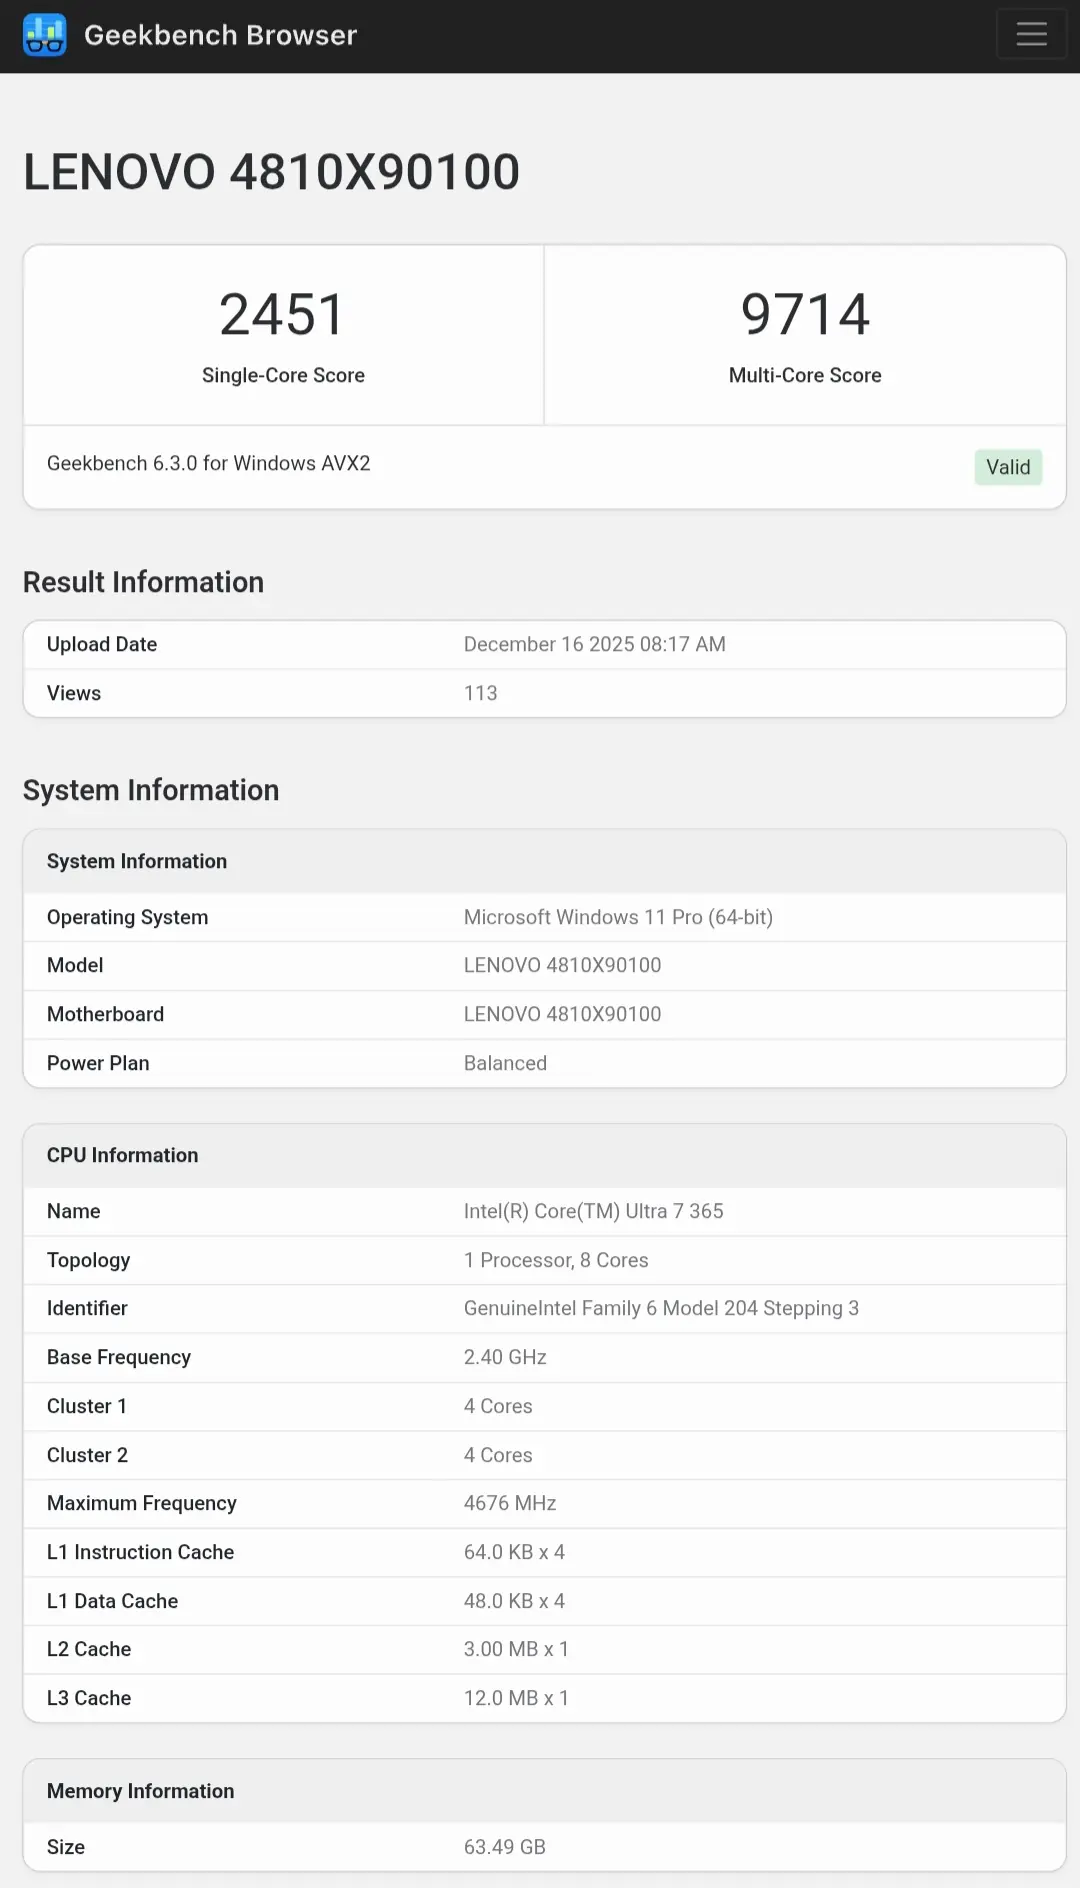Click the L3 Cache 12.0 MB value
This screenshot has height=1888, width=1080.
click(516, 1698)
